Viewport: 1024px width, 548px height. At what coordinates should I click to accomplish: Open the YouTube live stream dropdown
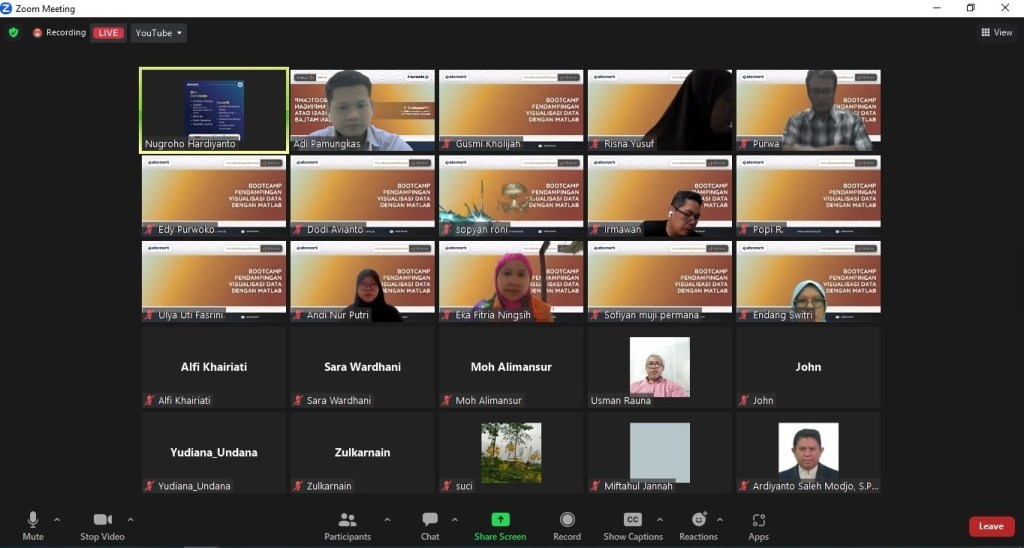159,33
